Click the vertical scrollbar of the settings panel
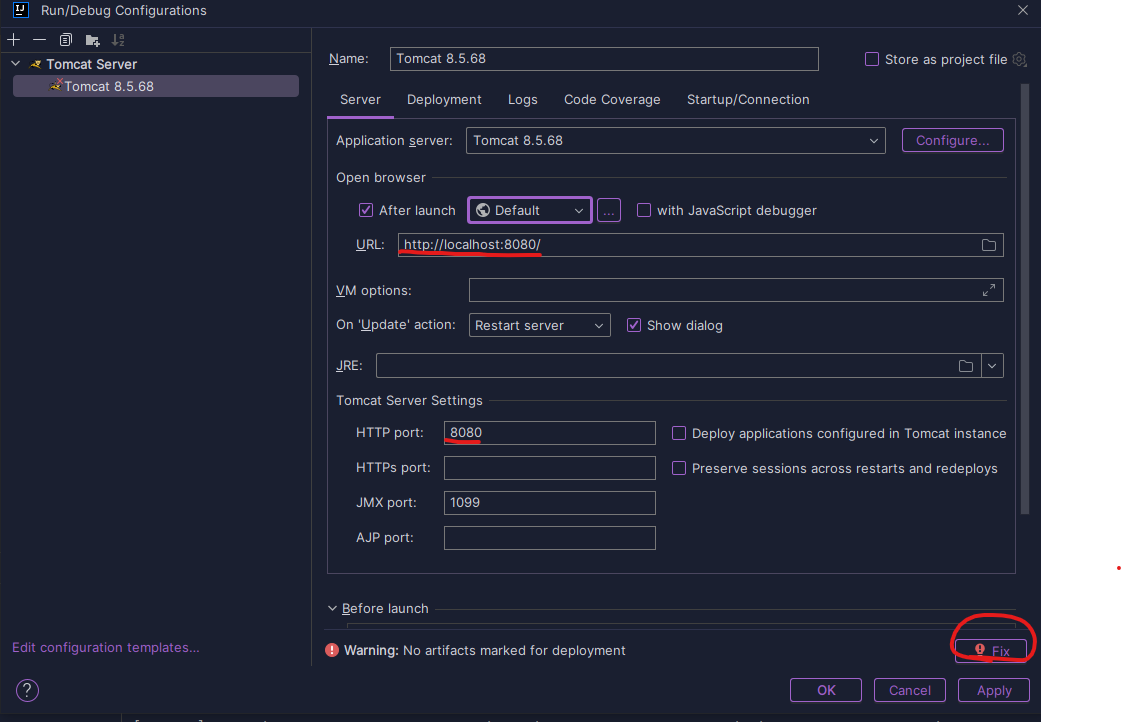The height and width of the screenshot is (722, 1121). coord(1024,300)
